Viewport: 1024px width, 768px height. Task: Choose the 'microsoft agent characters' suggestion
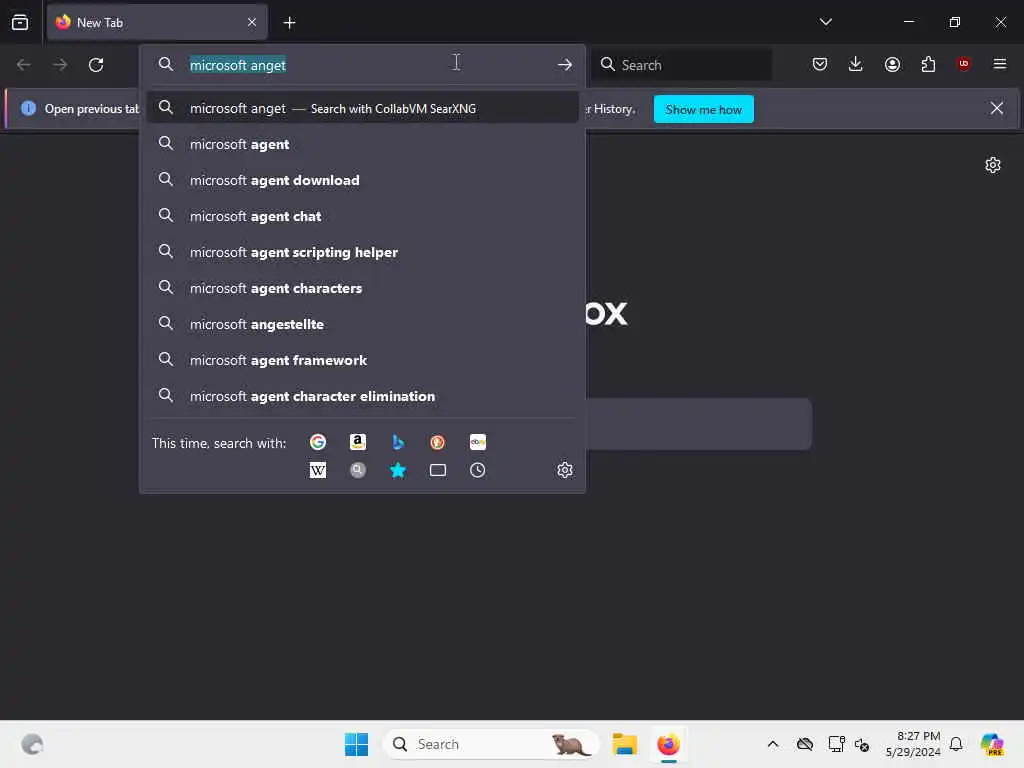click(x=362, y=288)
